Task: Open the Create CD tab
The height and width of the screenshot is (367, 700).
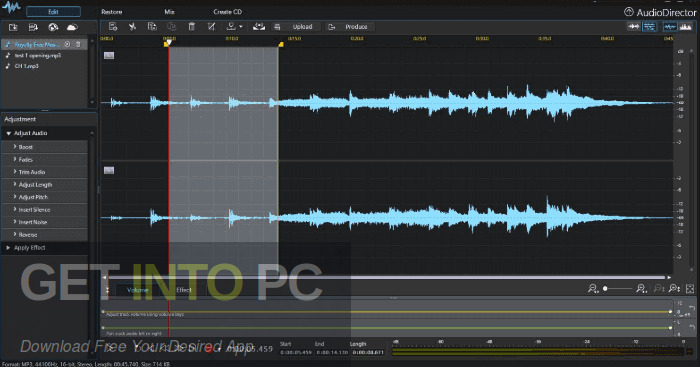Action: click(227, 12)
